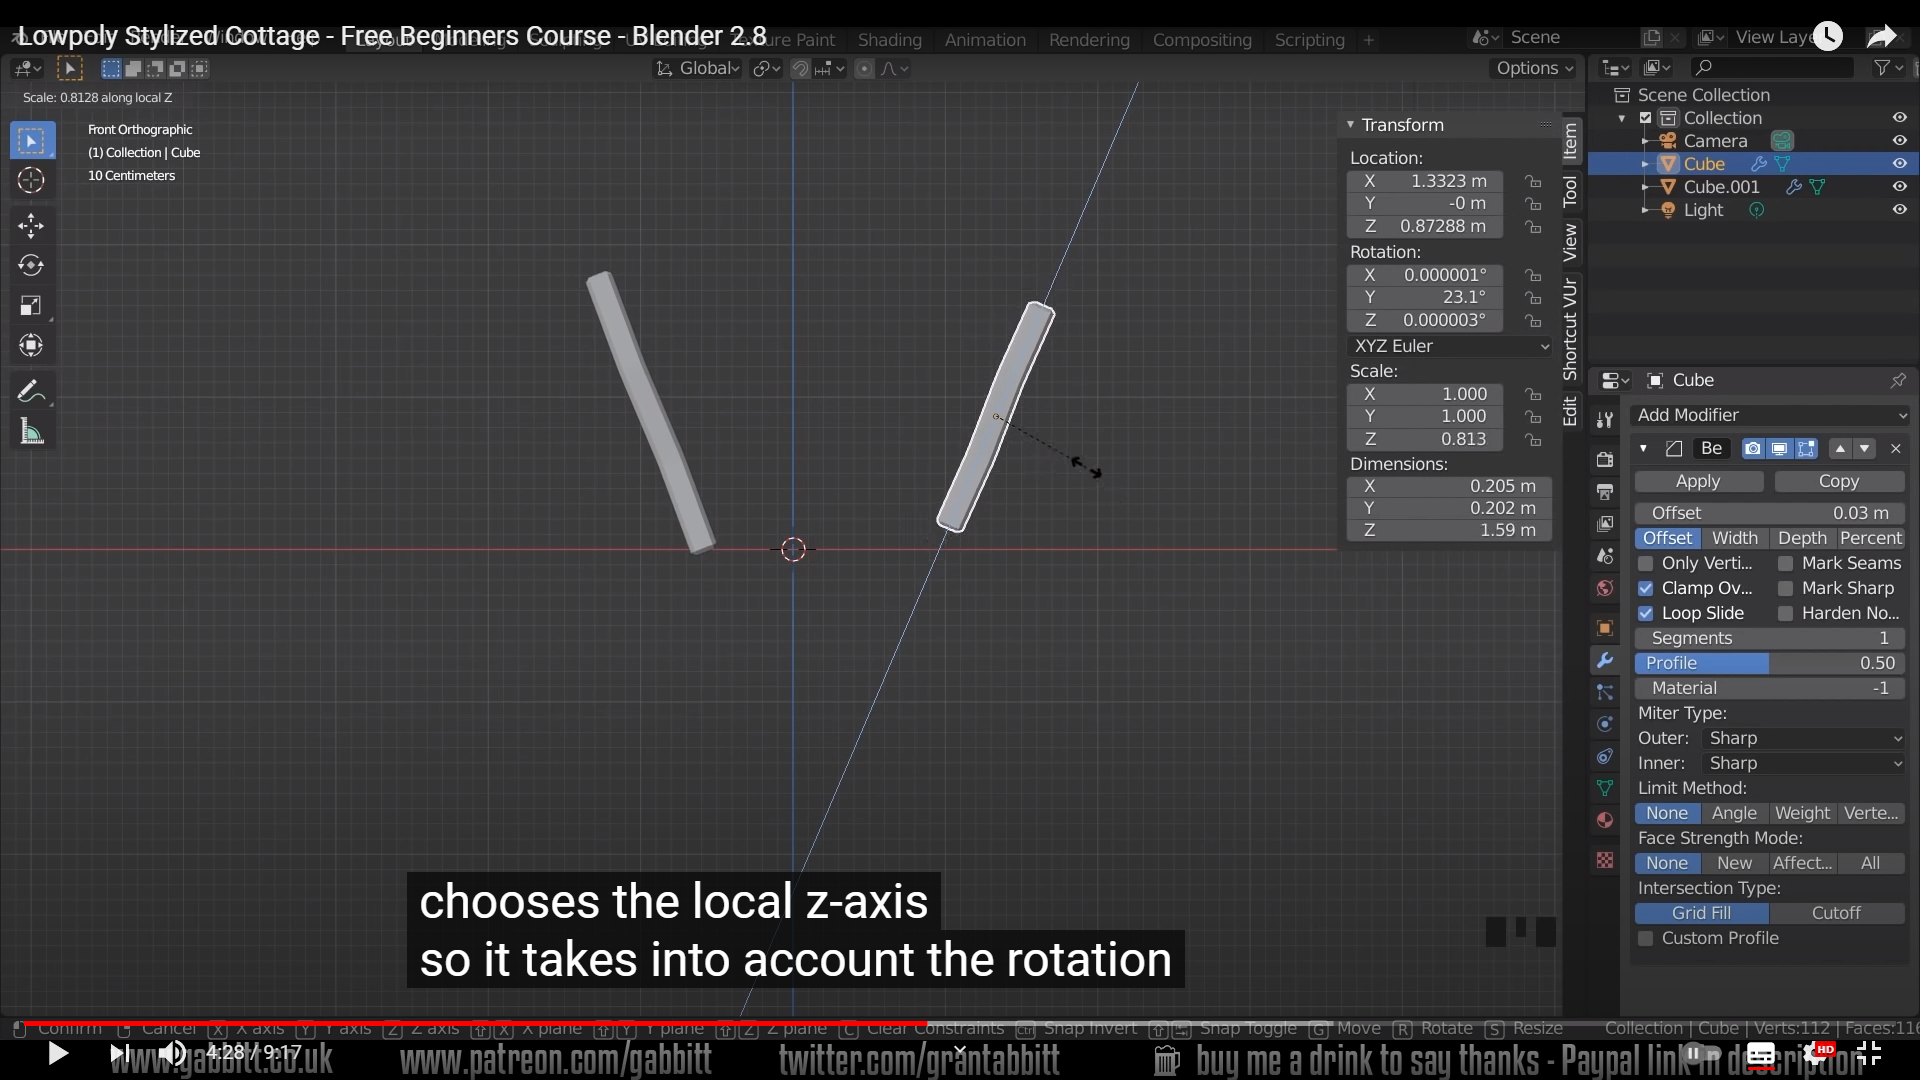Click the Apply modifier button
Screen dimensions: 1920x1080
coord(1698,481)
